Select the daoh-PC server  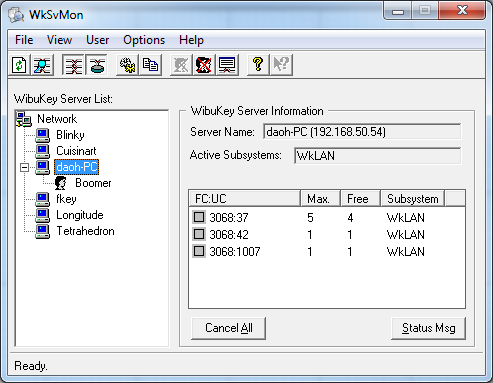point(77,167)
